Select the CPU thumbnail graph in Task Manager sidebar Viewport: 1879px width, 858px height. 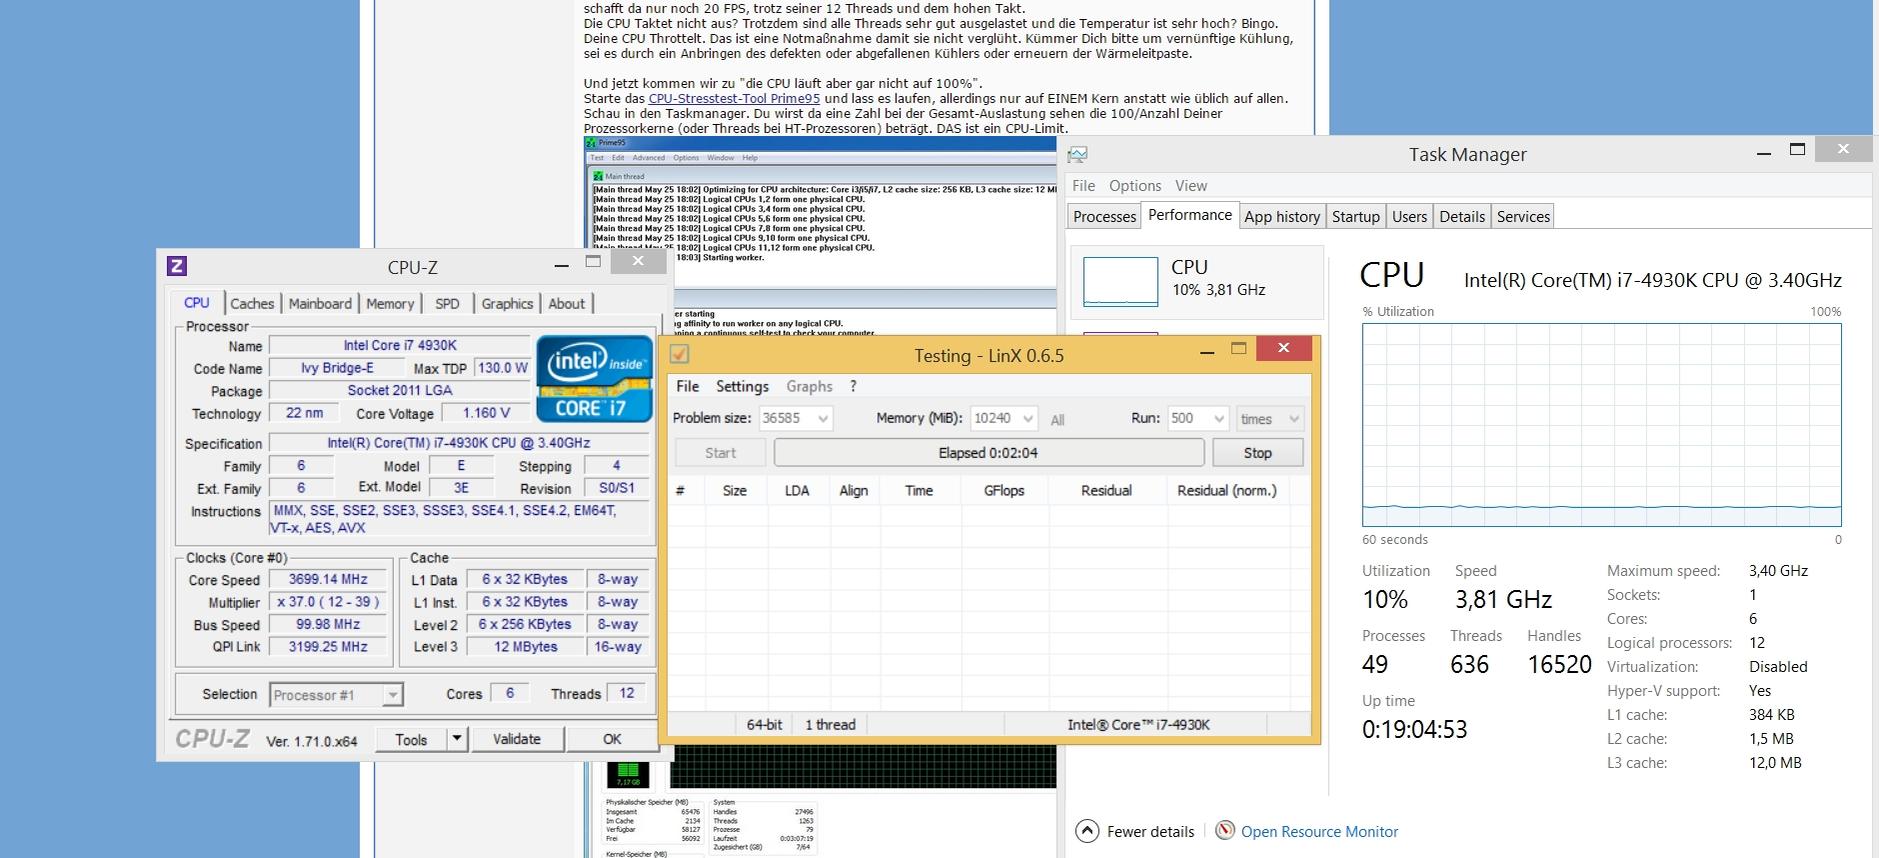[x=1120, y=282]
